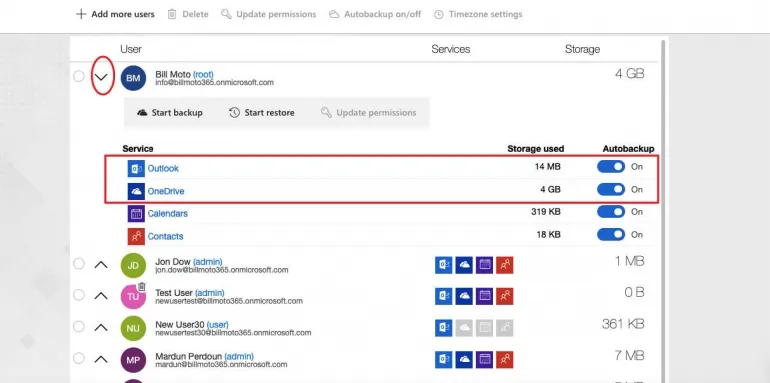Image resolution: width=770 pixels, height=383 pixels.
Task: Select Jon Dow row radio button
Action: pos(79,264)
